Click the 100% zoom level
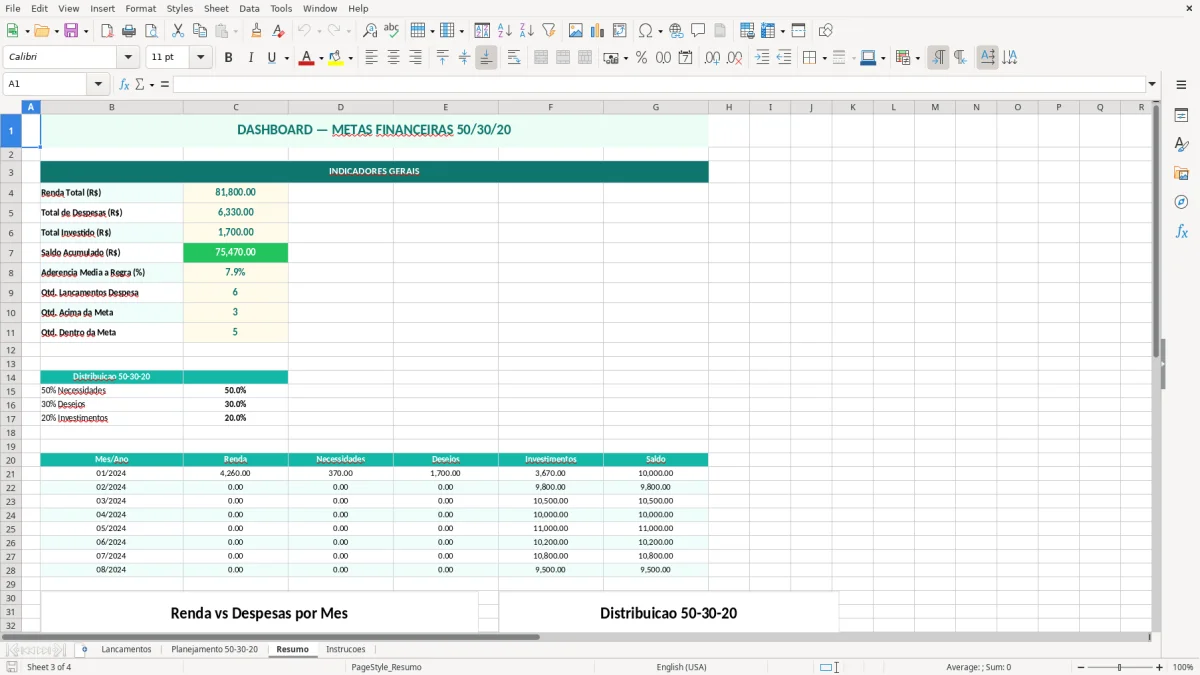Image resolution: width=1200 pixels, height=675 pixels. click(1183, 667)
